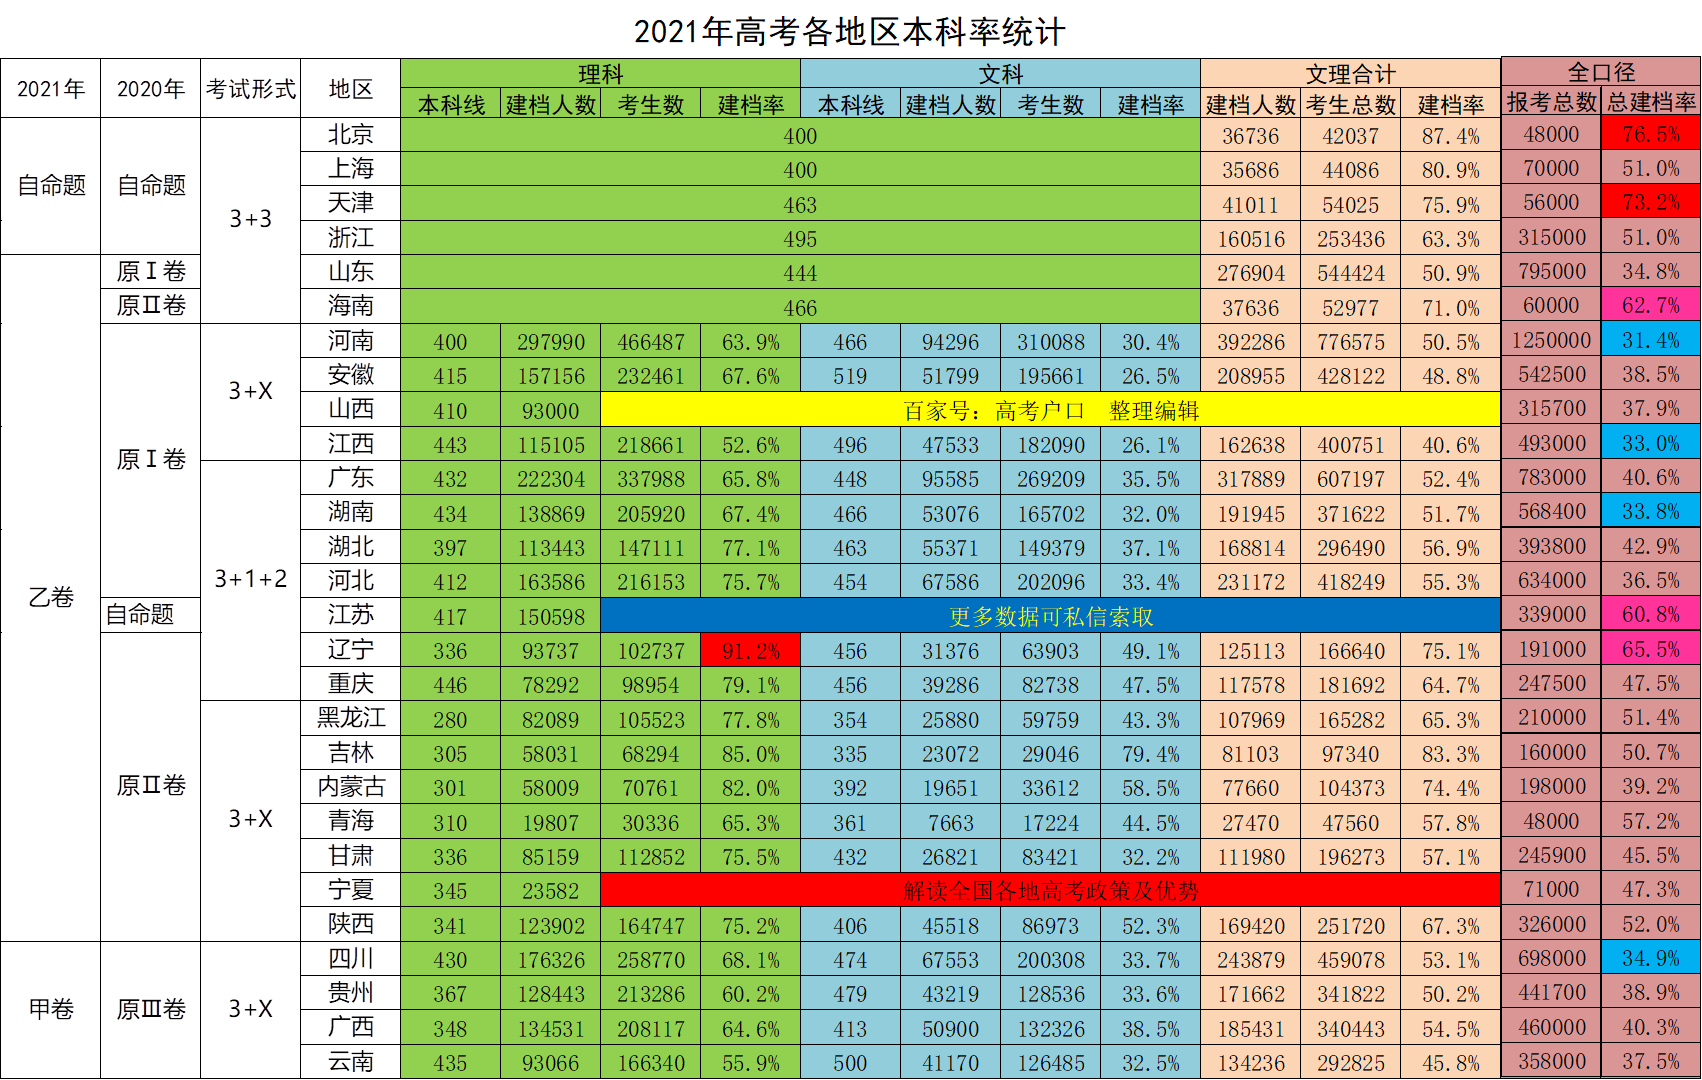Click the 青海 region cell
Screen dimensions: 1702x1080
click(x=351, y=821)
